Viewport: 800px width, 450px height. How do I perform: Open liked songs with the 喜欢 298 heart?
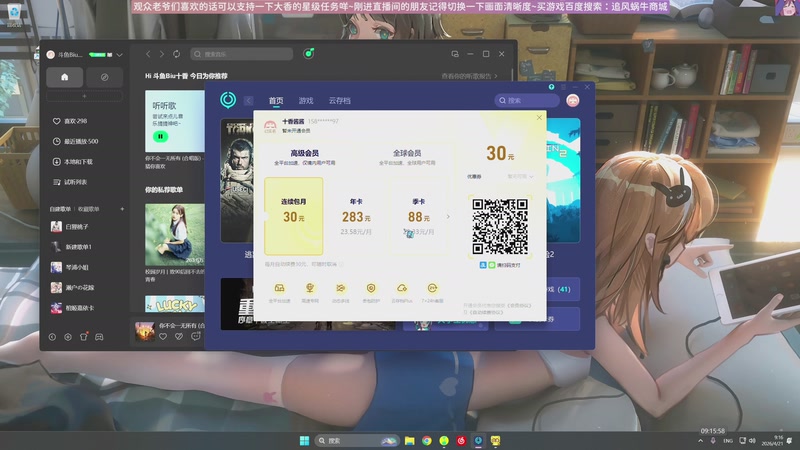70,121
